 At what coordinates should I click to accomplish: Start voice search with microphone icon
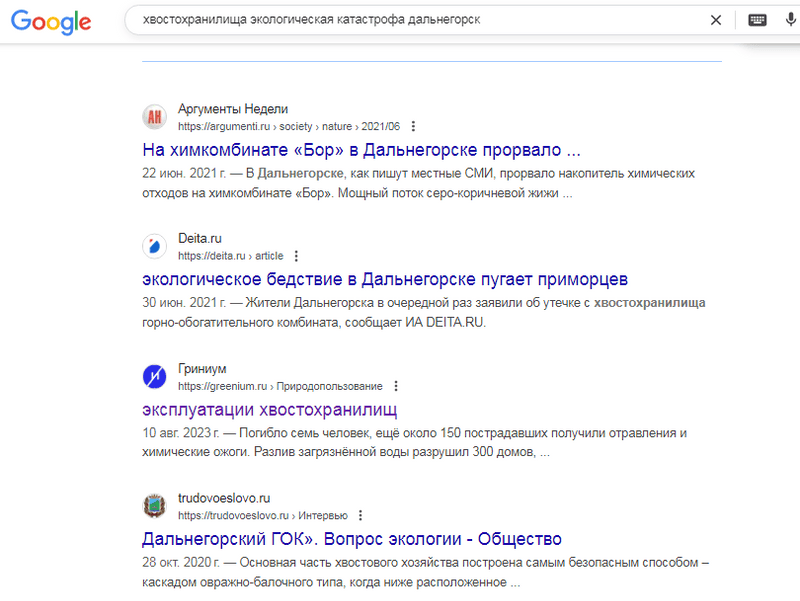[790, 19]
